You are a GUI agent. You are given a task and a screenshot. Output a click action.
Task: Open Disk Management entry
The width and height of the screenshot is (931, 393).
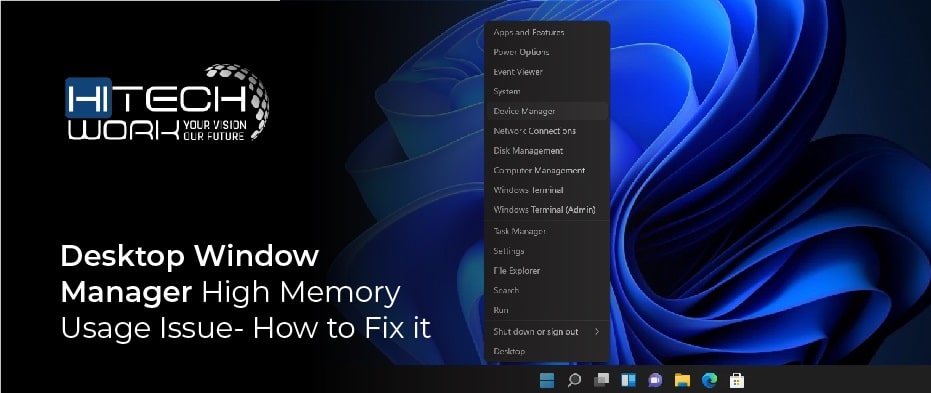tap(547, 151)
